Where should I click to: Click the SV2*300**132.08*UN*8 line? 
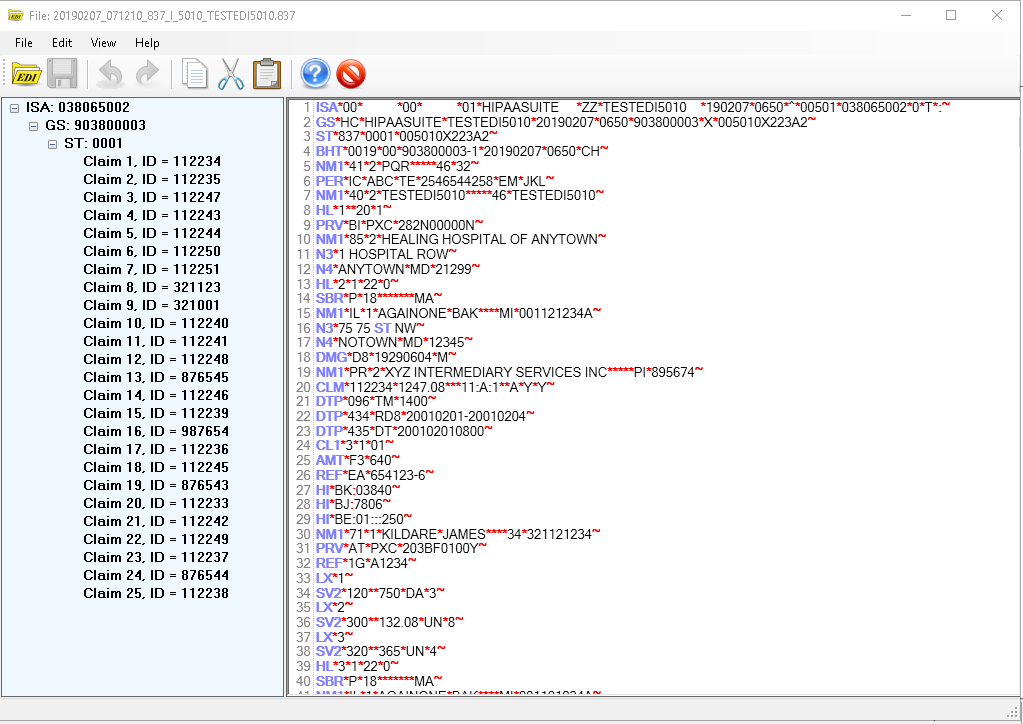(x=389, y=622)
